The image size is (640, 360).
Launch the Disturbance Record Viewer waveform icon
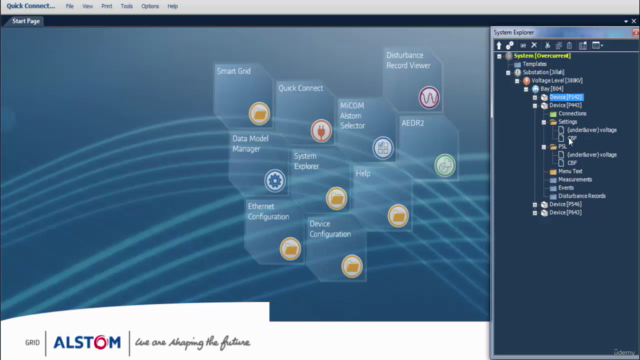tap(429, 98)
